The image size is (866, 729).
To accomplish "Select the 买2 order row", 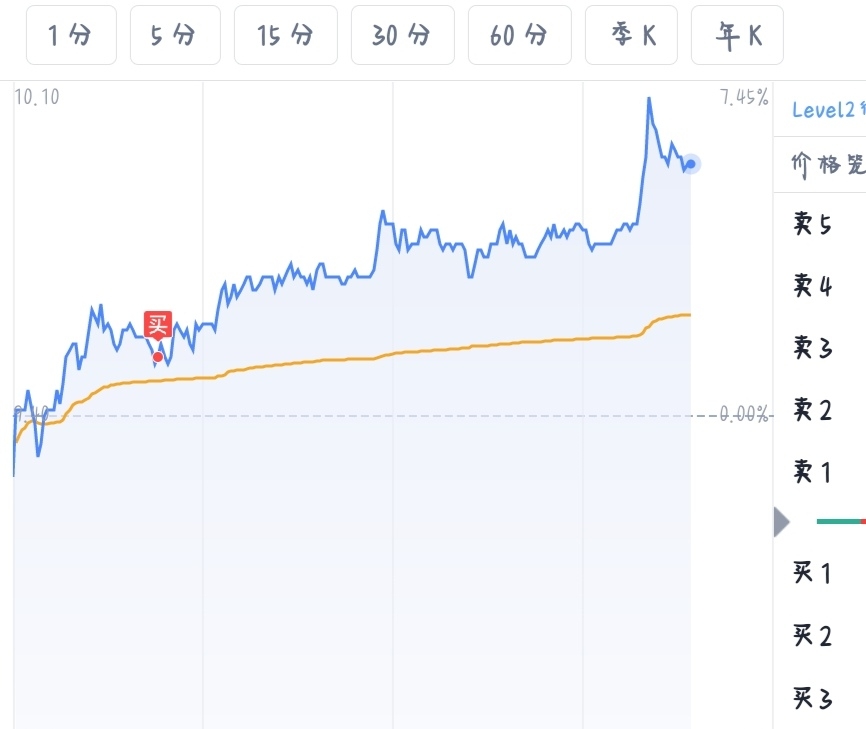I will [x=813, y=635].
